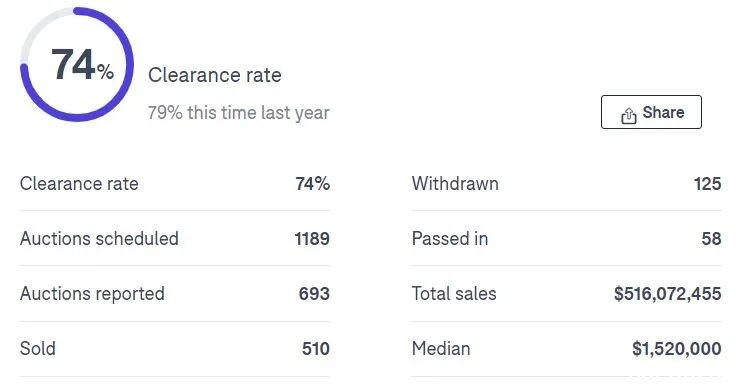Select the Auctions reported row label

pos(92,294)
